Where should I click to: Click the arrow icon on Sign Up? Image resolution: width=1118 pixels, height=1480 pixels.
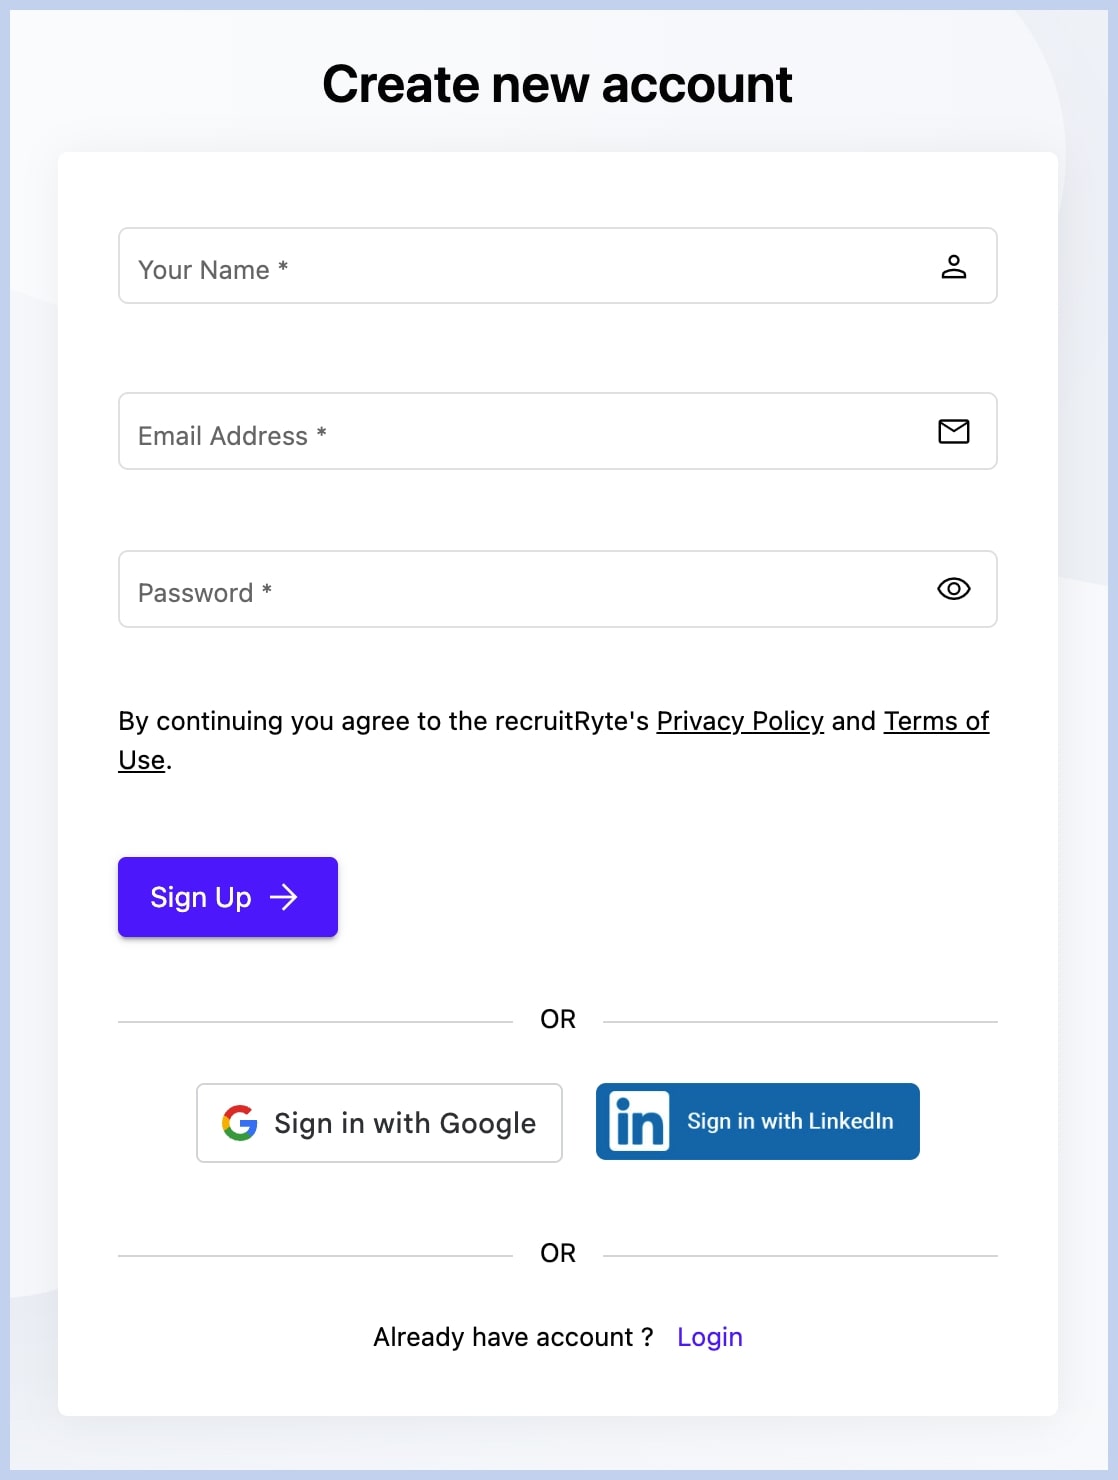(x=284, y=897)
